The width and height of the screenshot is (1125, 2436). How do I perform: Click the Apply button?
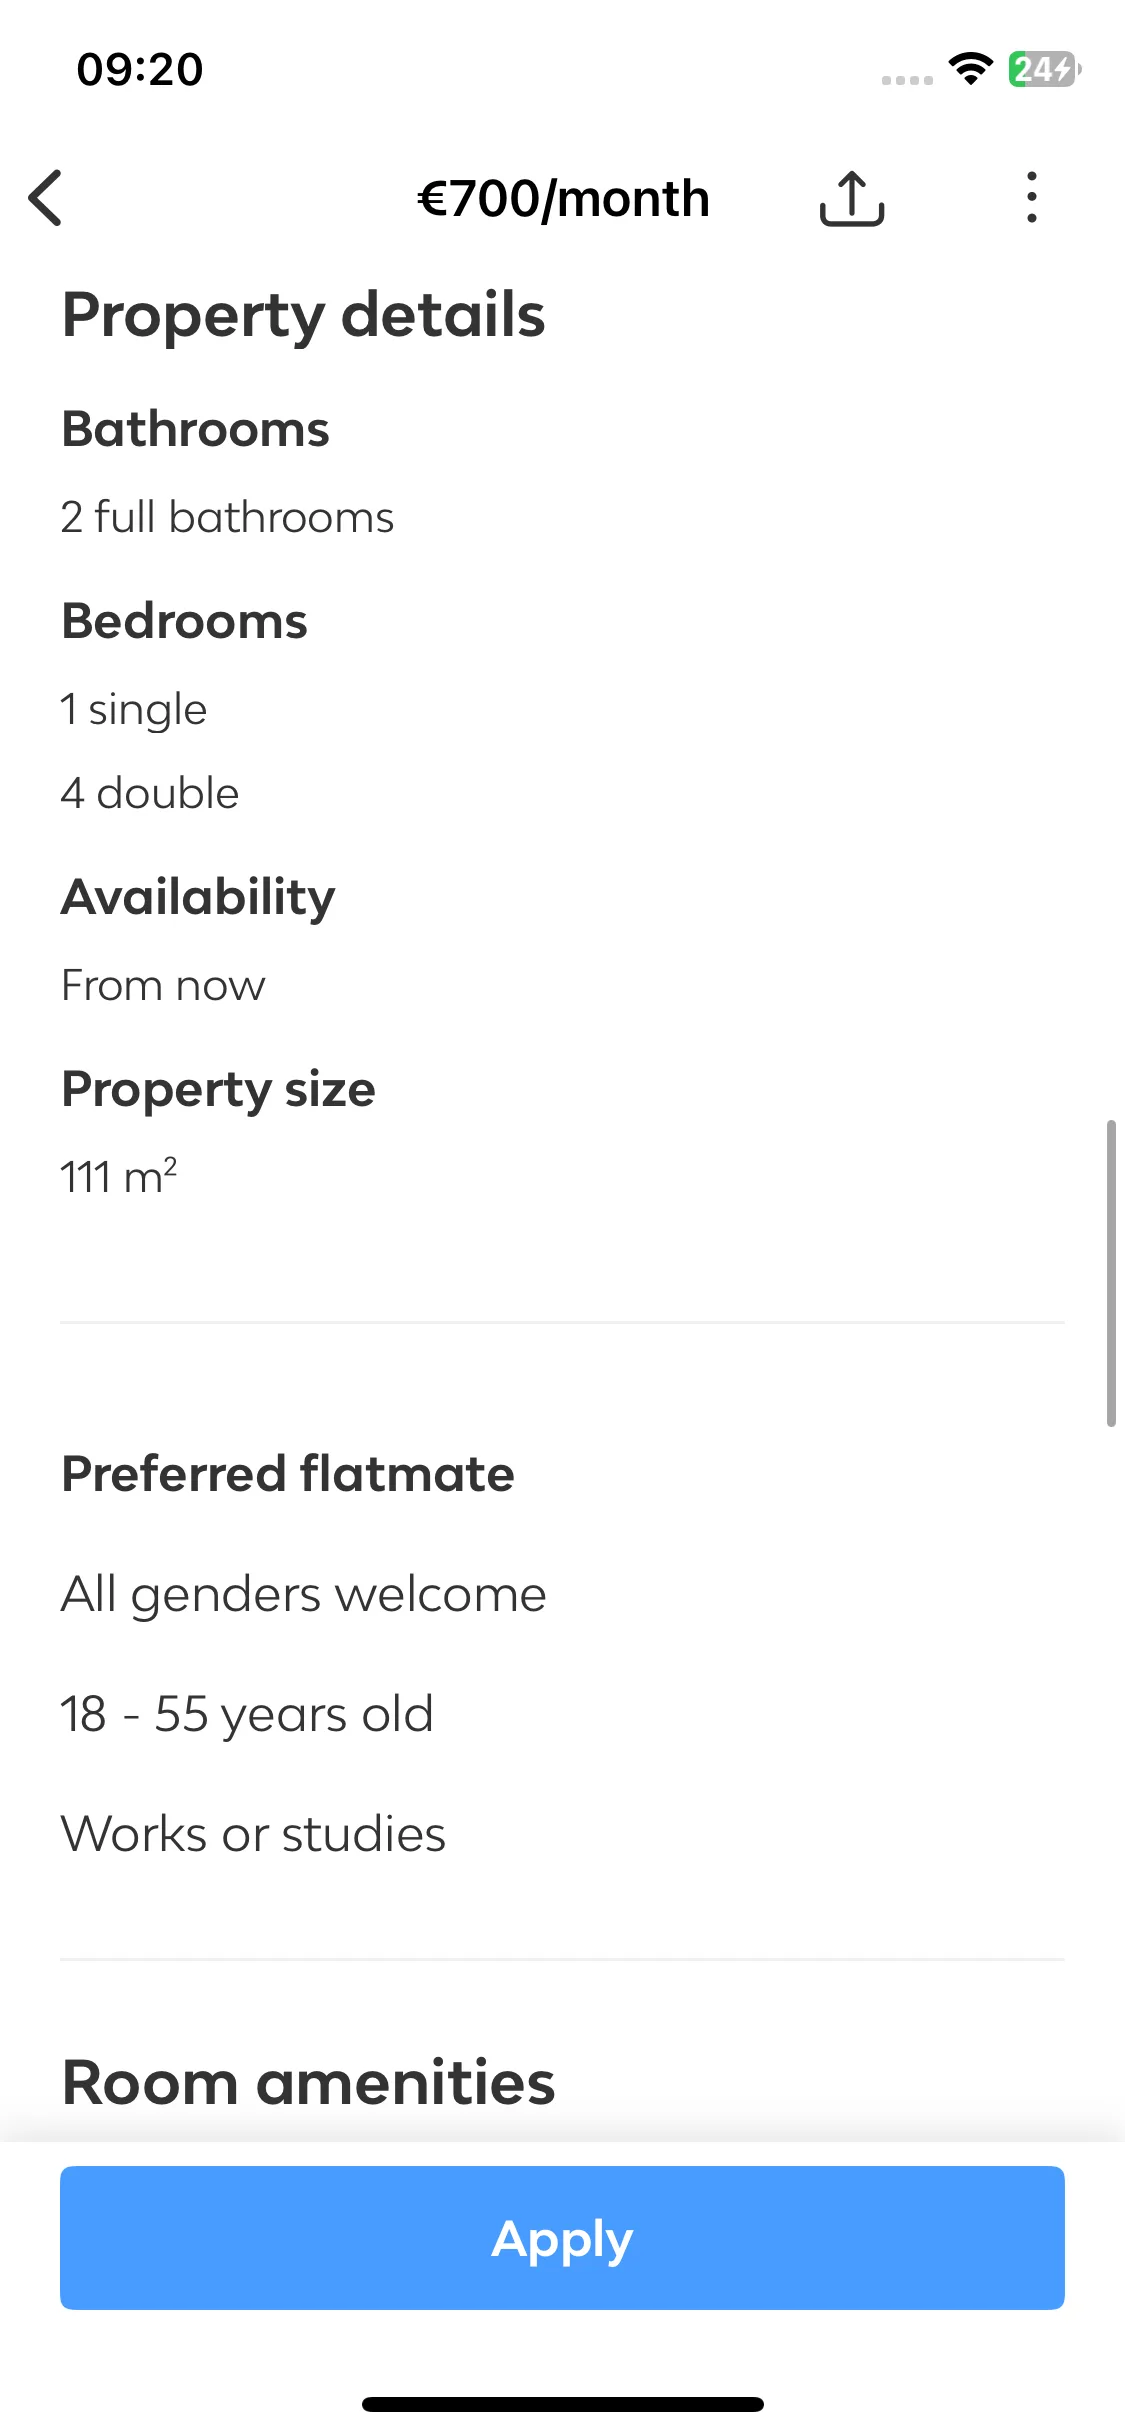tap(562, 2237)
